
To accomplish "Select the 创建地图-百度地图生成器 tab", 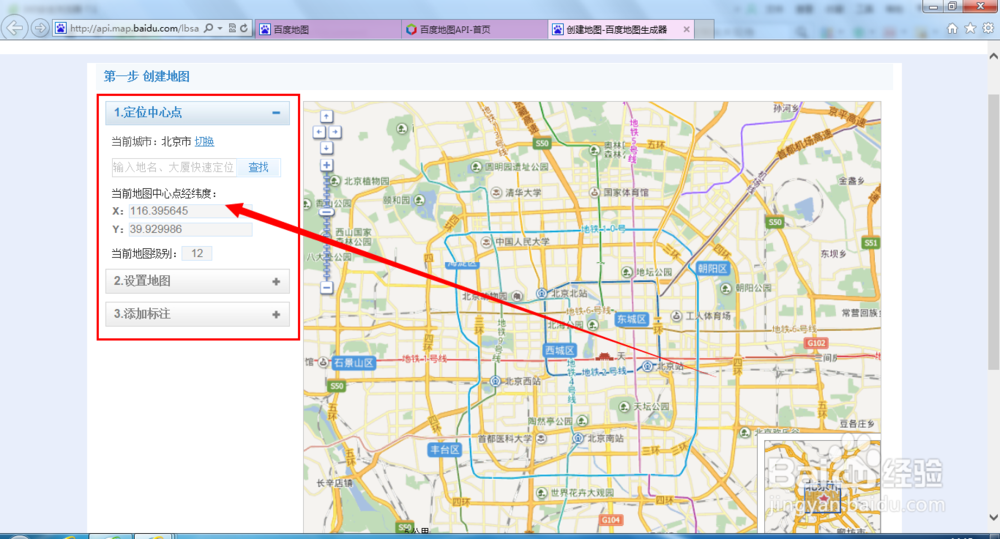I will point(615,29).
